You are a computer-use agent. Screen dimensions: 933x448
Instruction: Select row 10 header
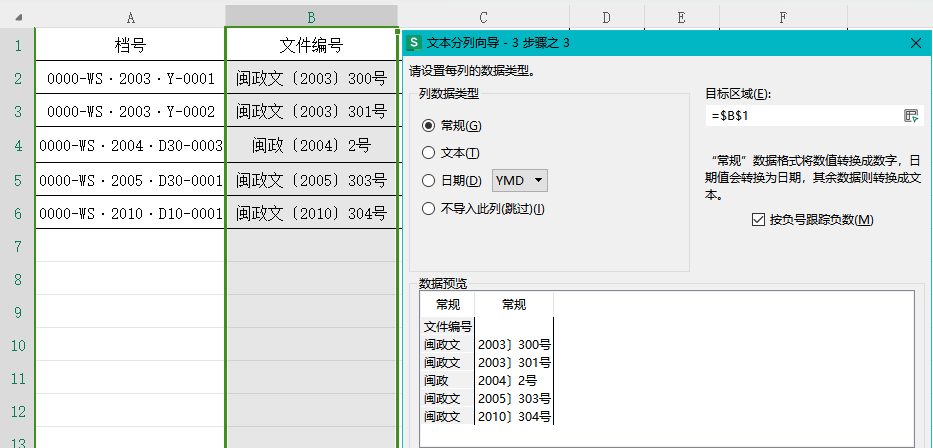coord(18,345)
